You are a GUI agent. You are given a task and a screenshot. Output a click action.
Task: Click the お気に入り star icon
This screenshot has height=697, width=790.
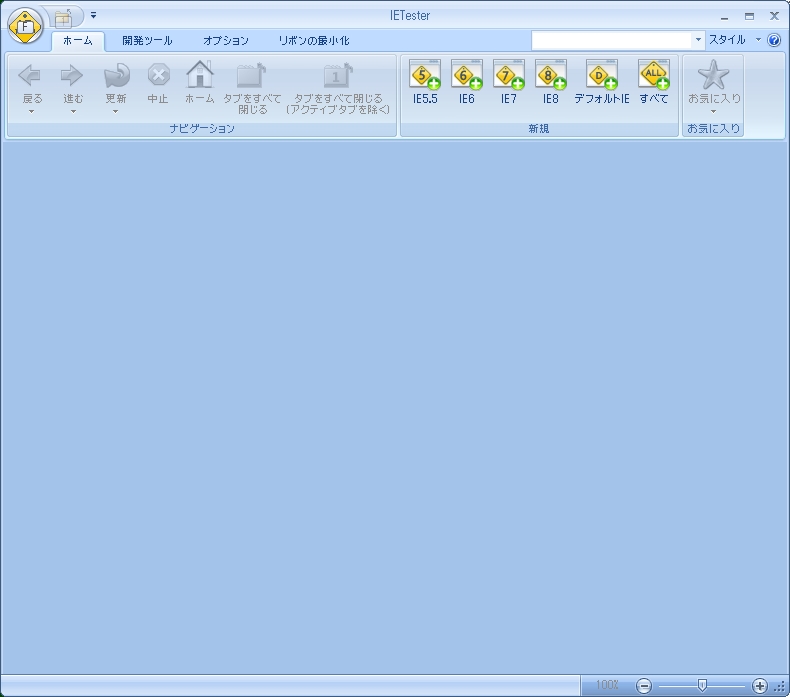pos(713,75)
